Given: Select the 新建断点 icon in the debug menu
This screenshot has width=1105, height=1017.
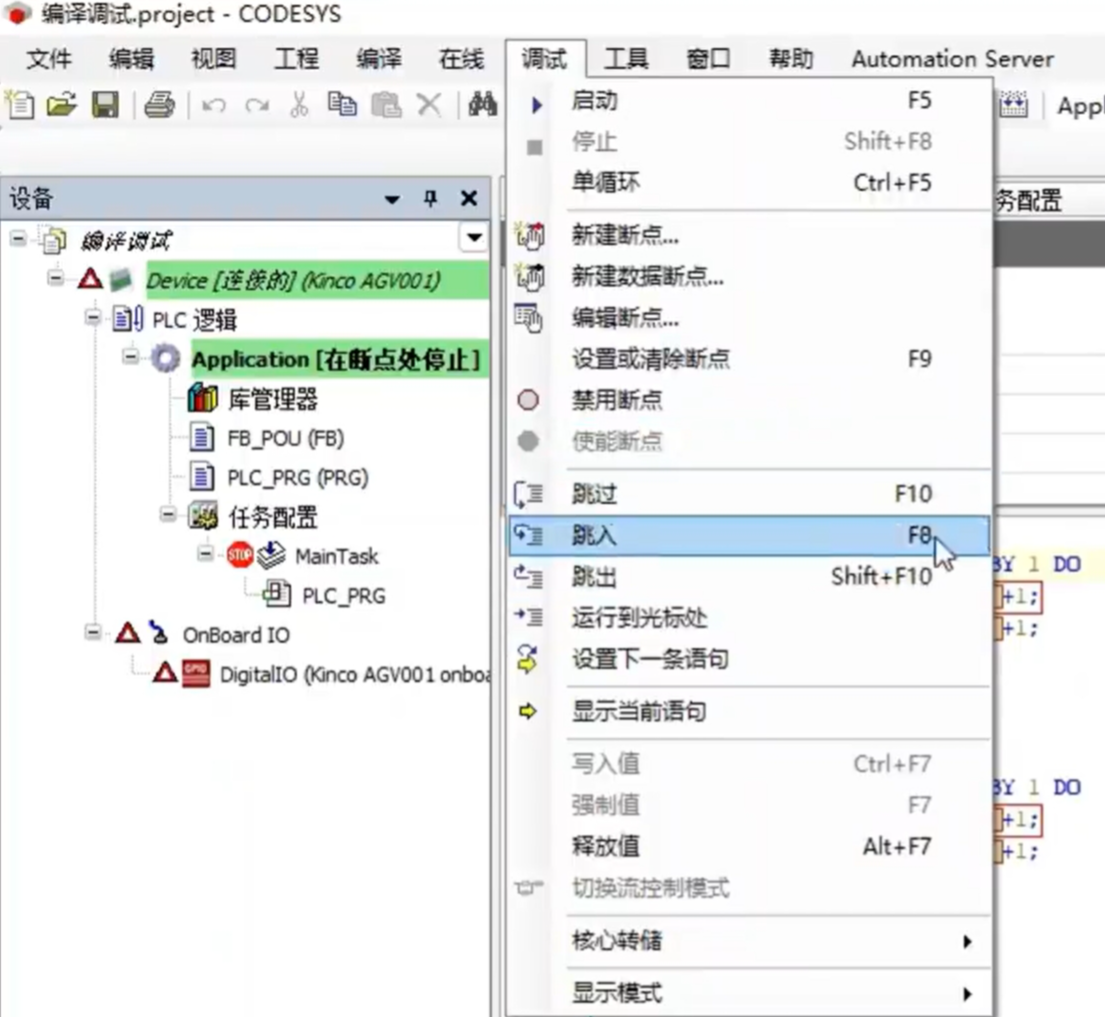Looking at the screenshot, I should pos(536,235).
